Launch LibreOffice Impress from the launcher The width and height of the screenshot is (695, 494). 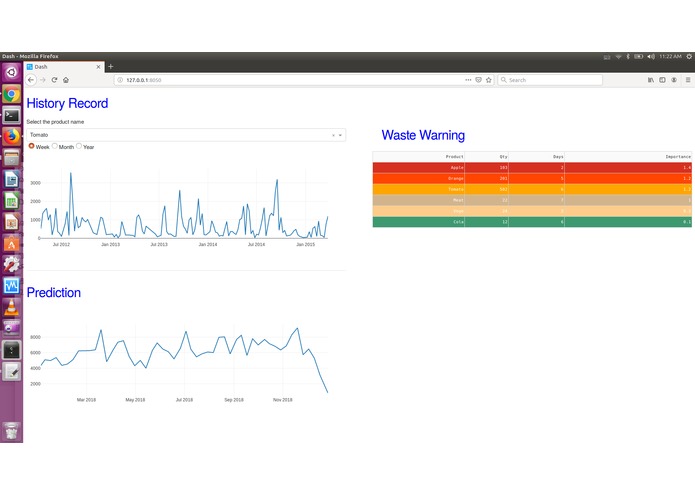point(12,222)
